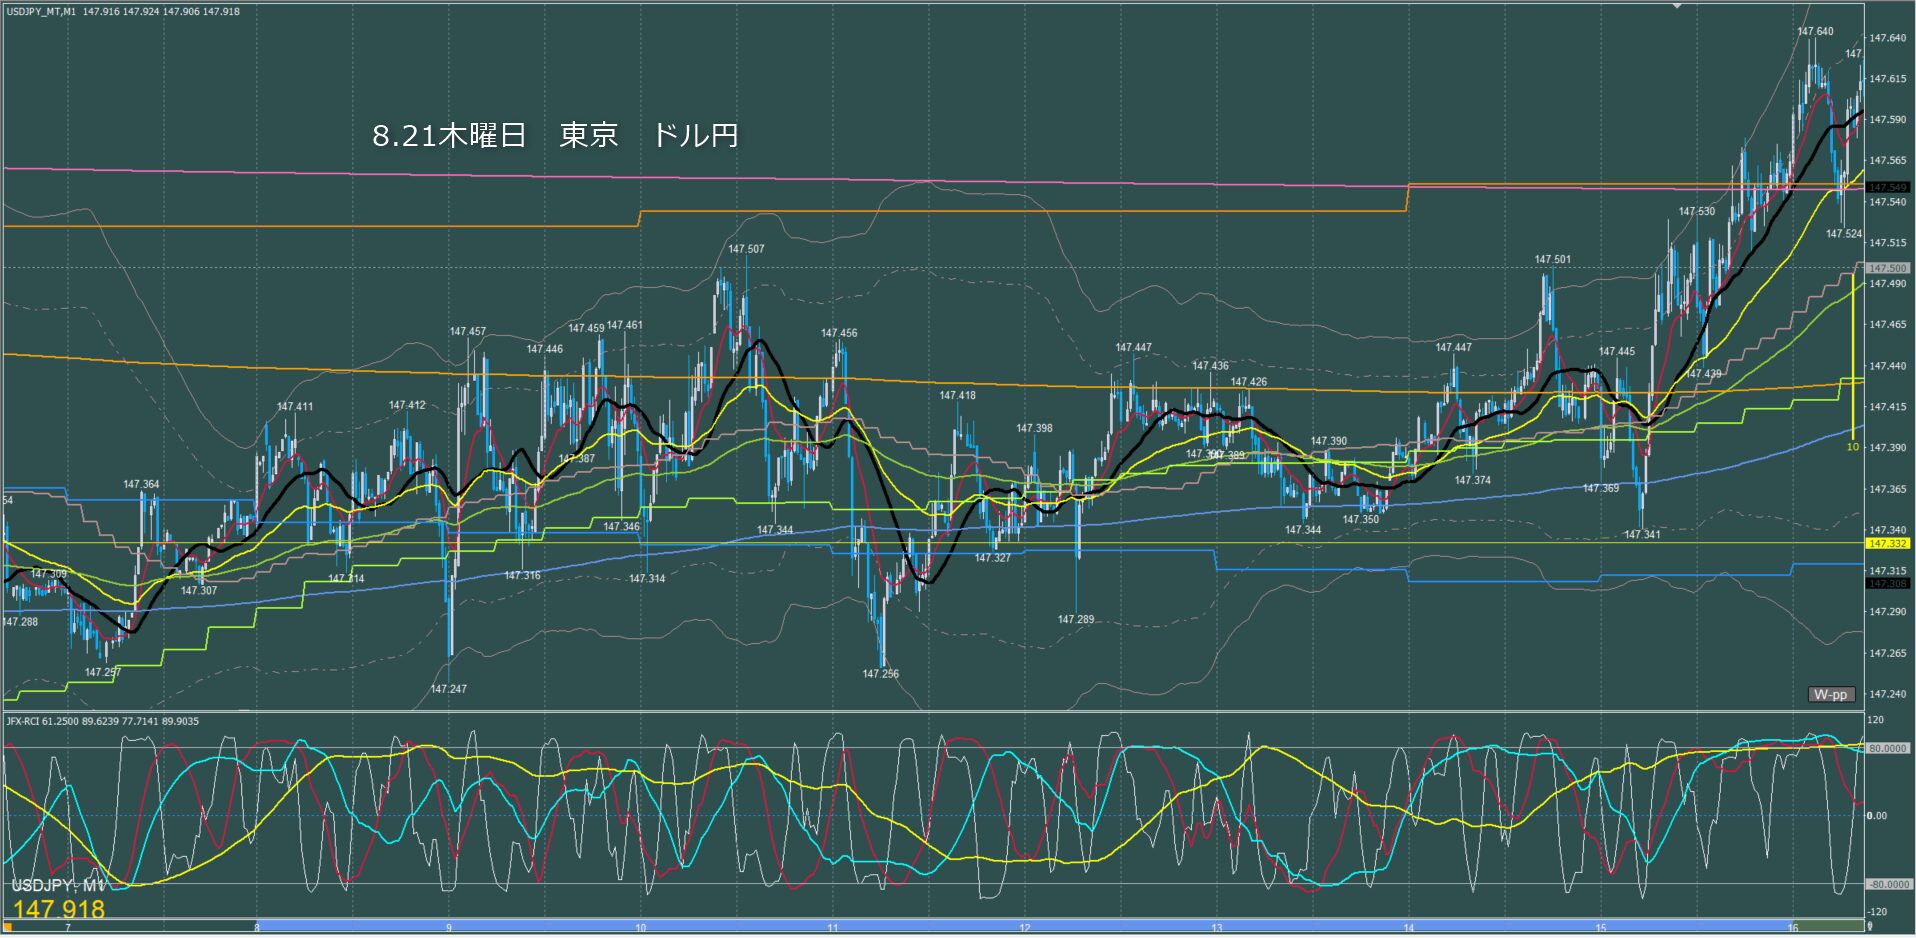Click the 12 hour marker on the time axis
The width and height of the screenshot is (1916, 938).
pos(1024,928)
